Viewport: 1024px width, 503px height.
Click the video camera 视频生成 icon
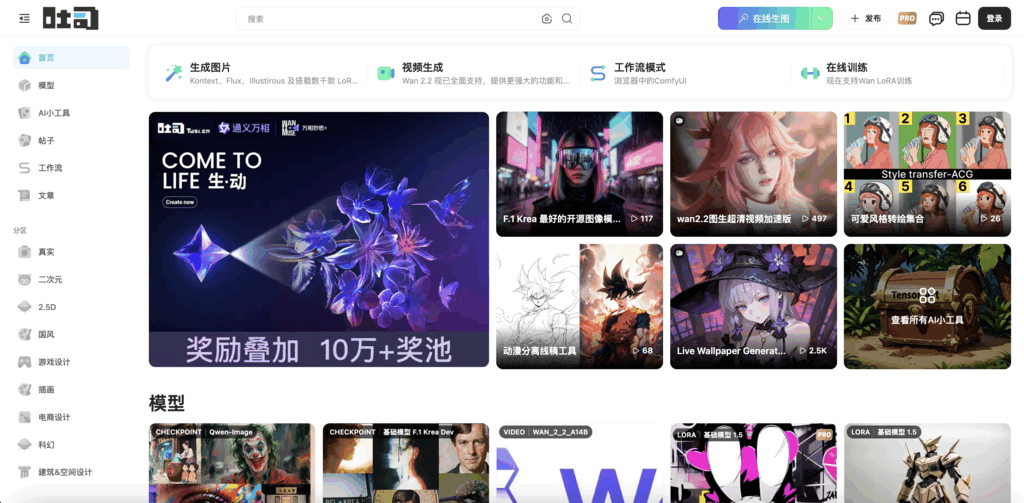pos(386,73)
